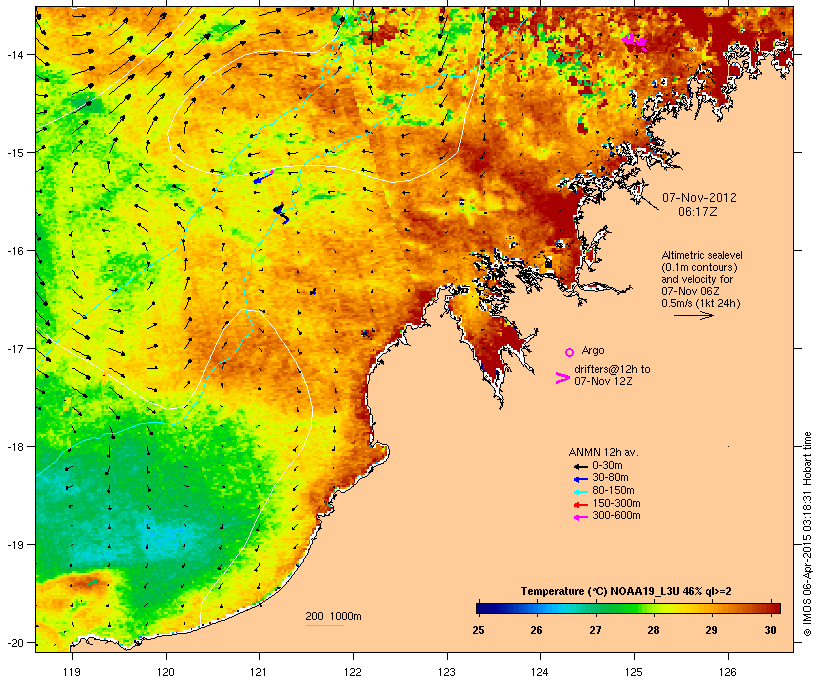Click the magenta Argo circle legend marker
820x680 pixels.
[570, 352]
